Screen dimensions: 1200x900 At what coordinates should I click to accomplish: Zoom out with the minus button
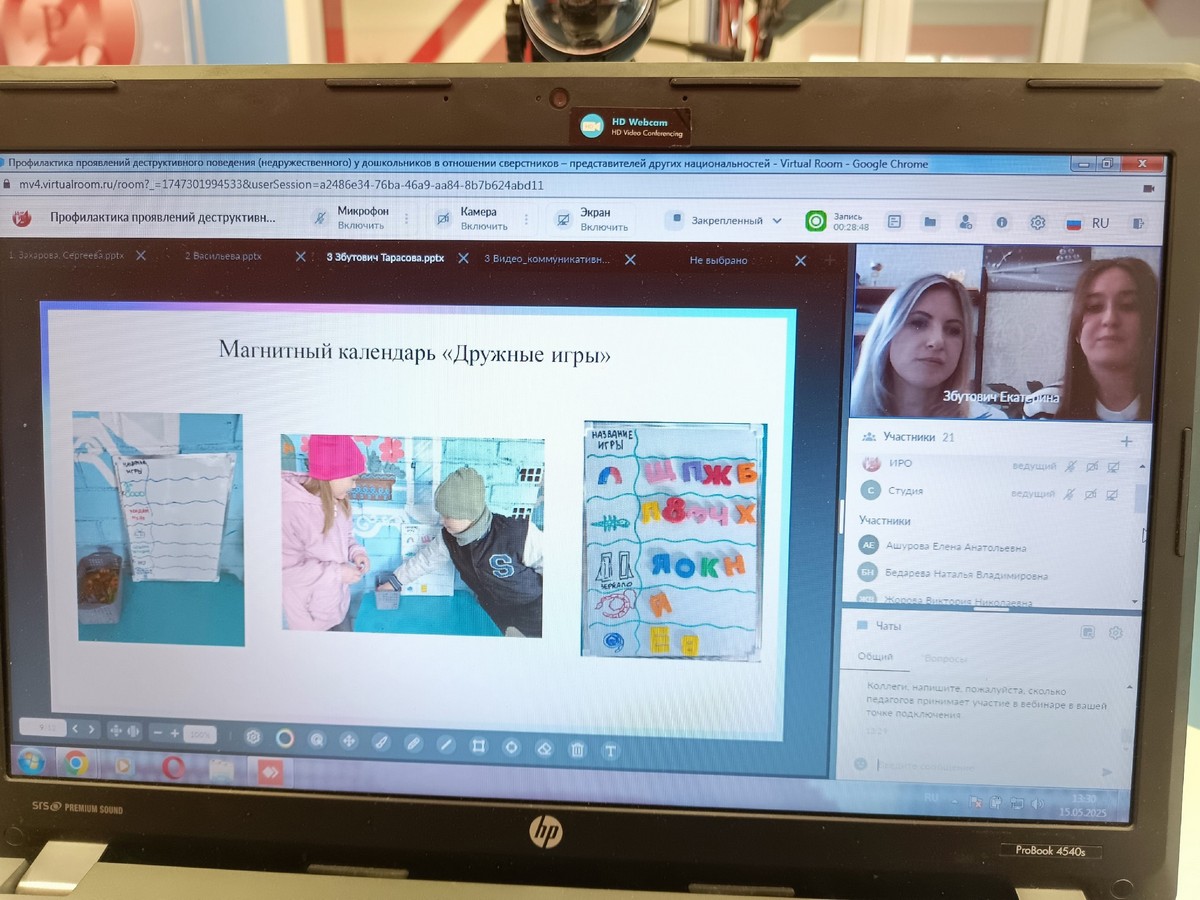tap(157, 732)
